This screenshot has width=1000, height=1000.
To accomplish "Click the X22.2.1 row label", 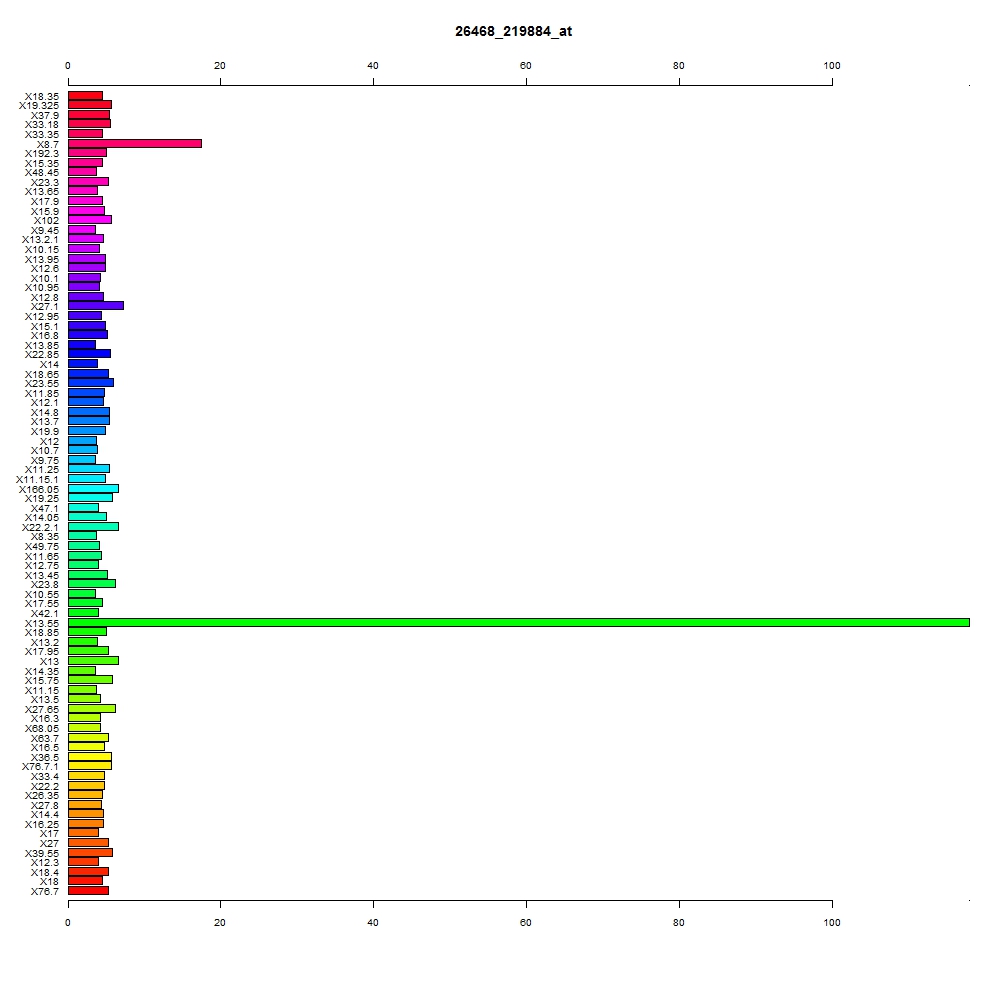I will [40, 527].
